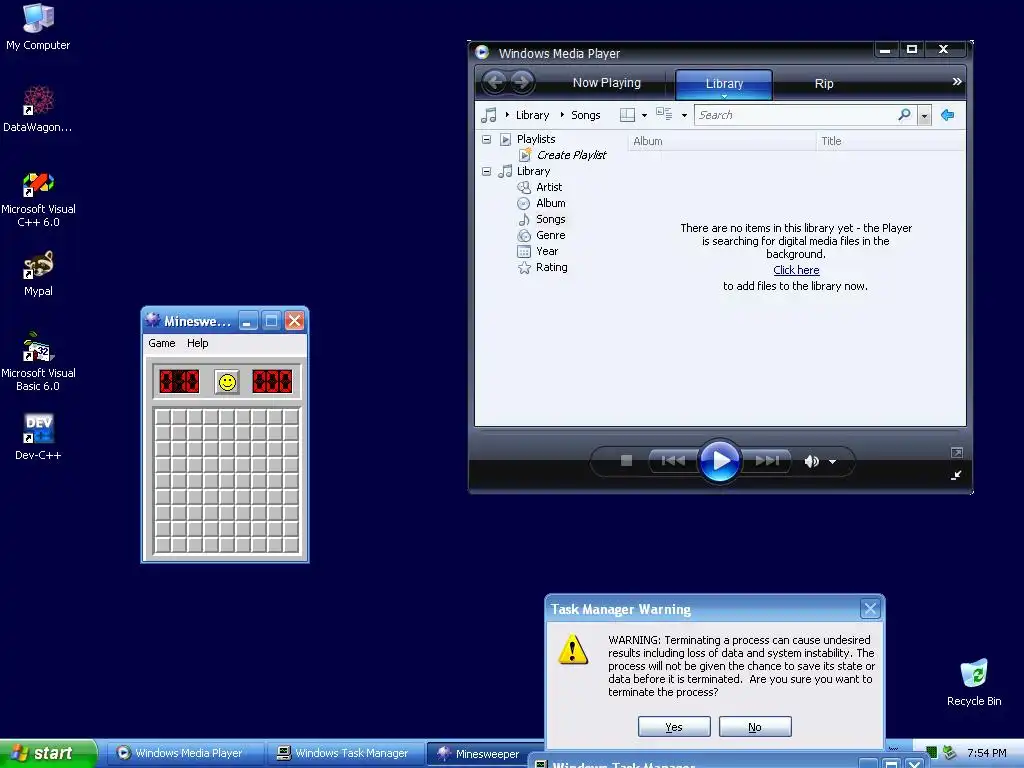Click the Previous track button
Image resolution: width=1024 pixels, height=768 pixels.
(x=673, y=461)
